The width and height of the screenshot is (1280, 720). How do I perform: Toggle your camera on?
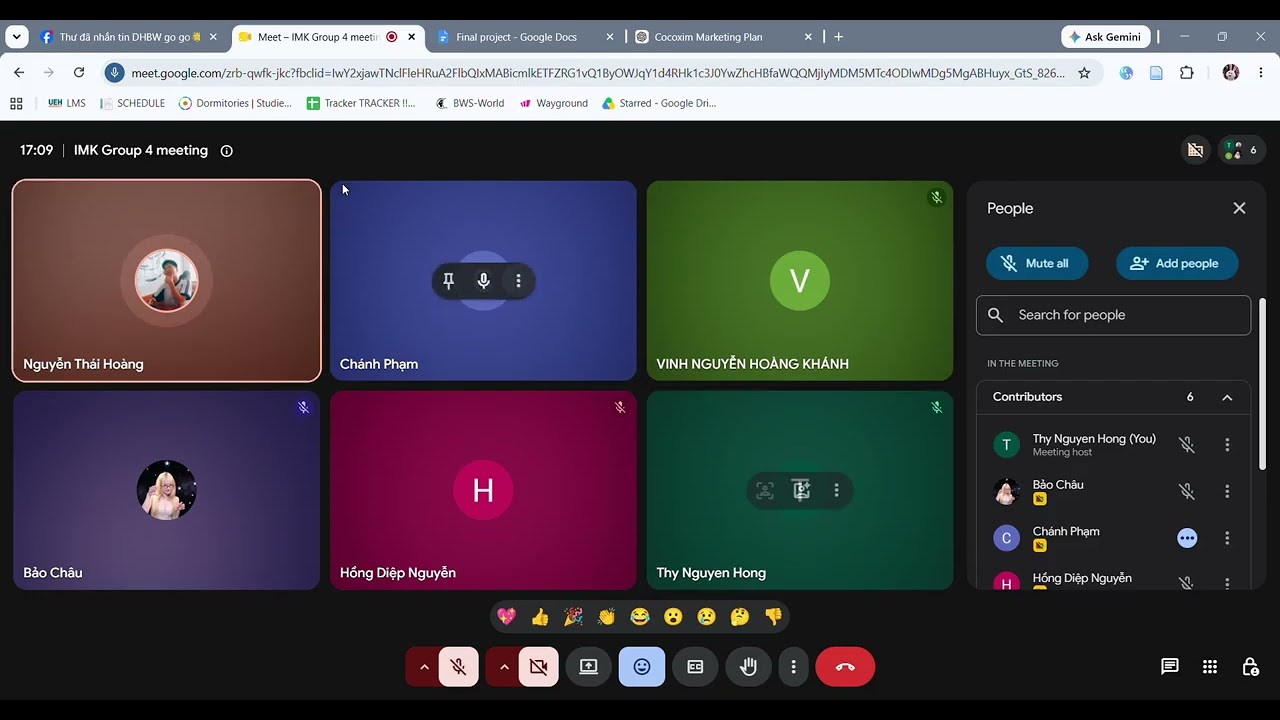click(x=539, y=667)
